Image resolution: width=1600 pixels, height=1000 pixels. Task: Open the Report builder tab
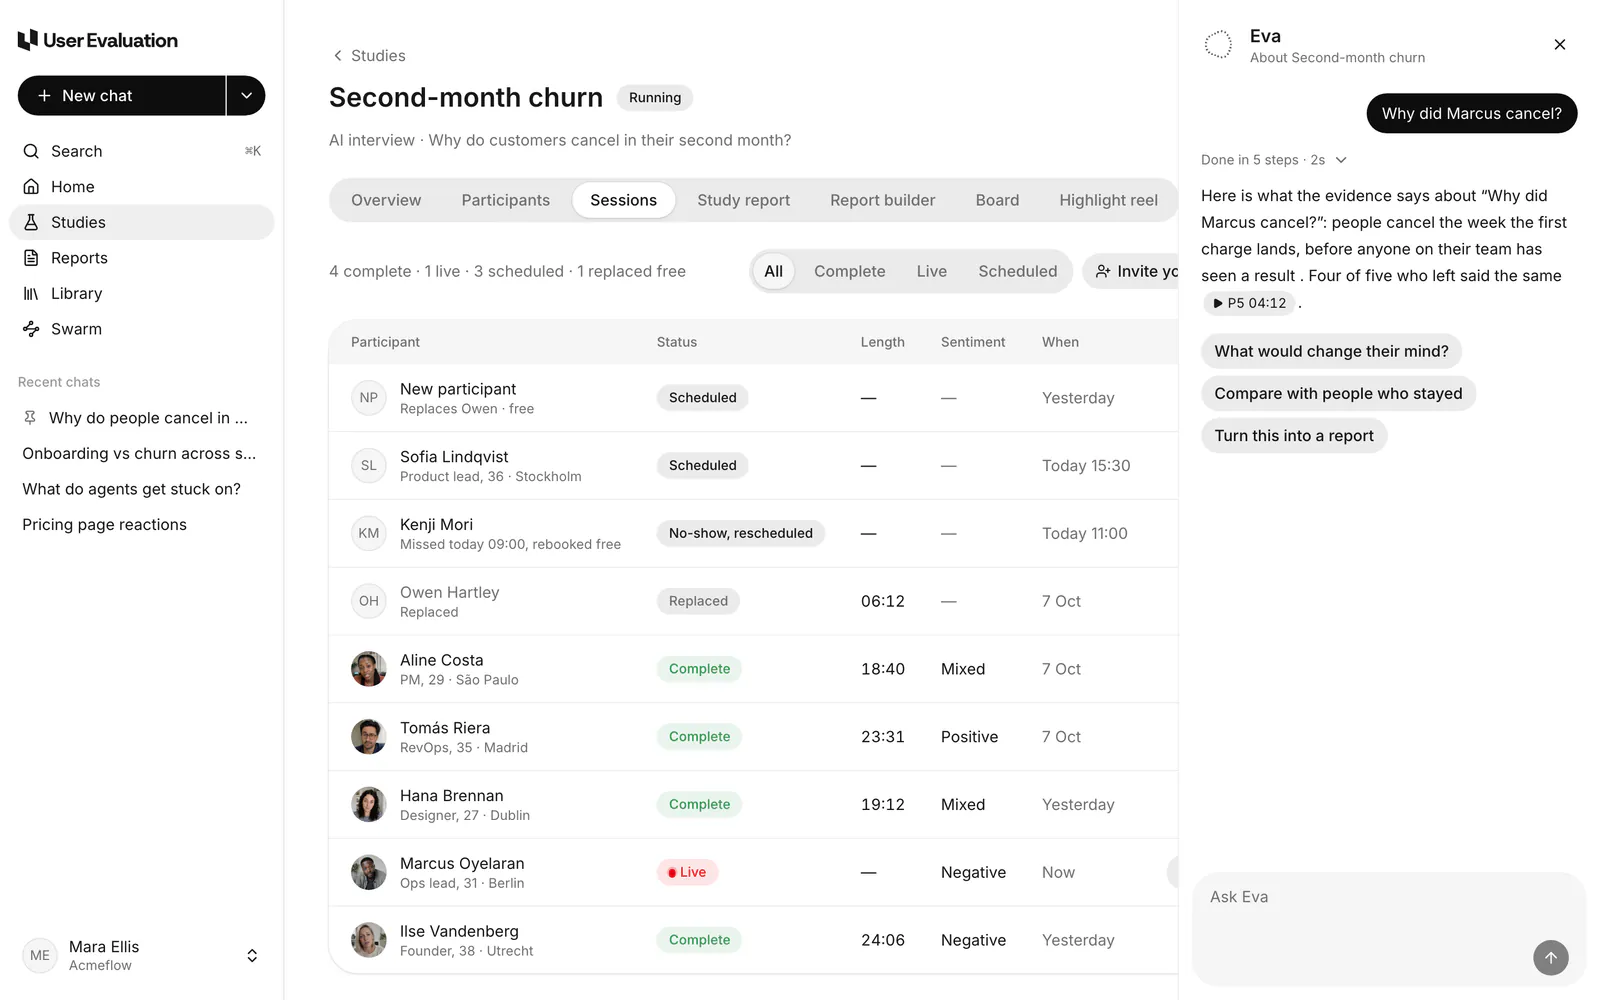click(883, 200)
